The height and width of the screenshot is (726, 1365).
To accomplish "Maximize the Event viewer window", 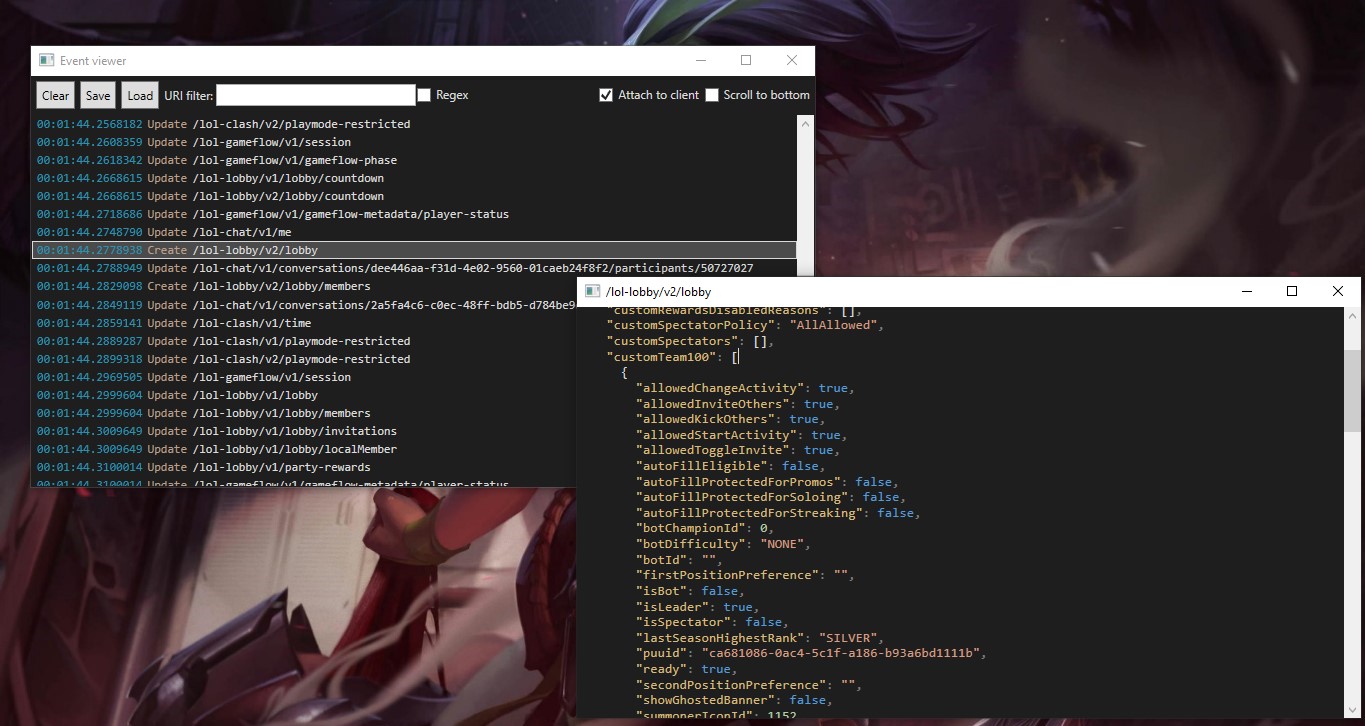I will pyautogui.click(x=746, y=60).
